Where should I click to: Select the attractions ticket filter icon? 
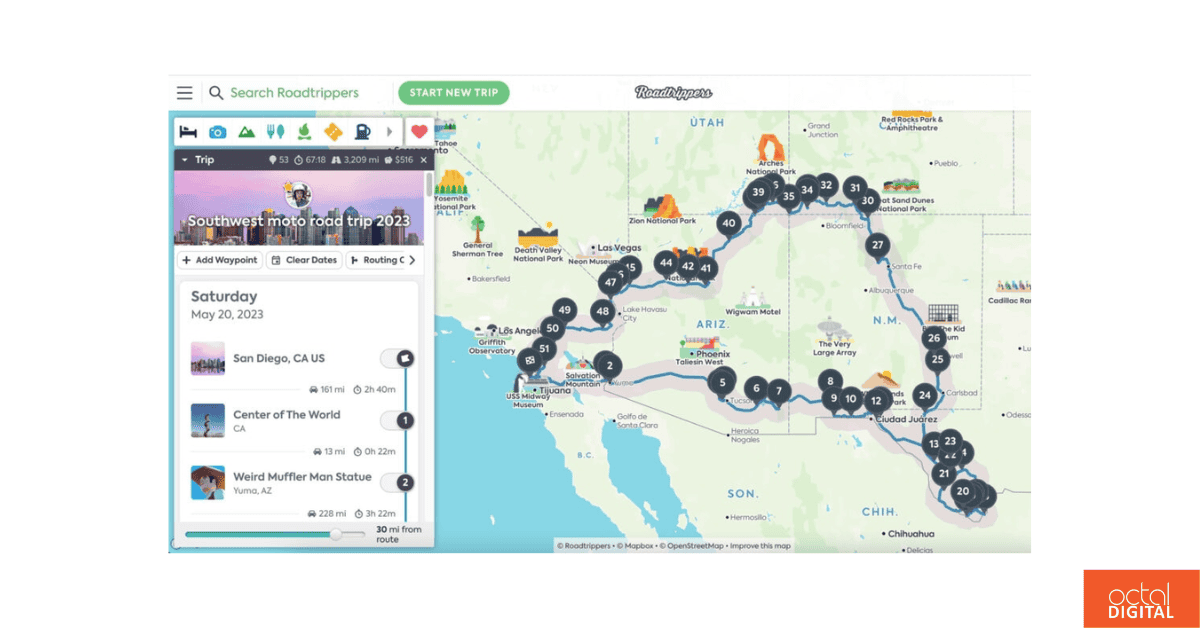[332, 131]
